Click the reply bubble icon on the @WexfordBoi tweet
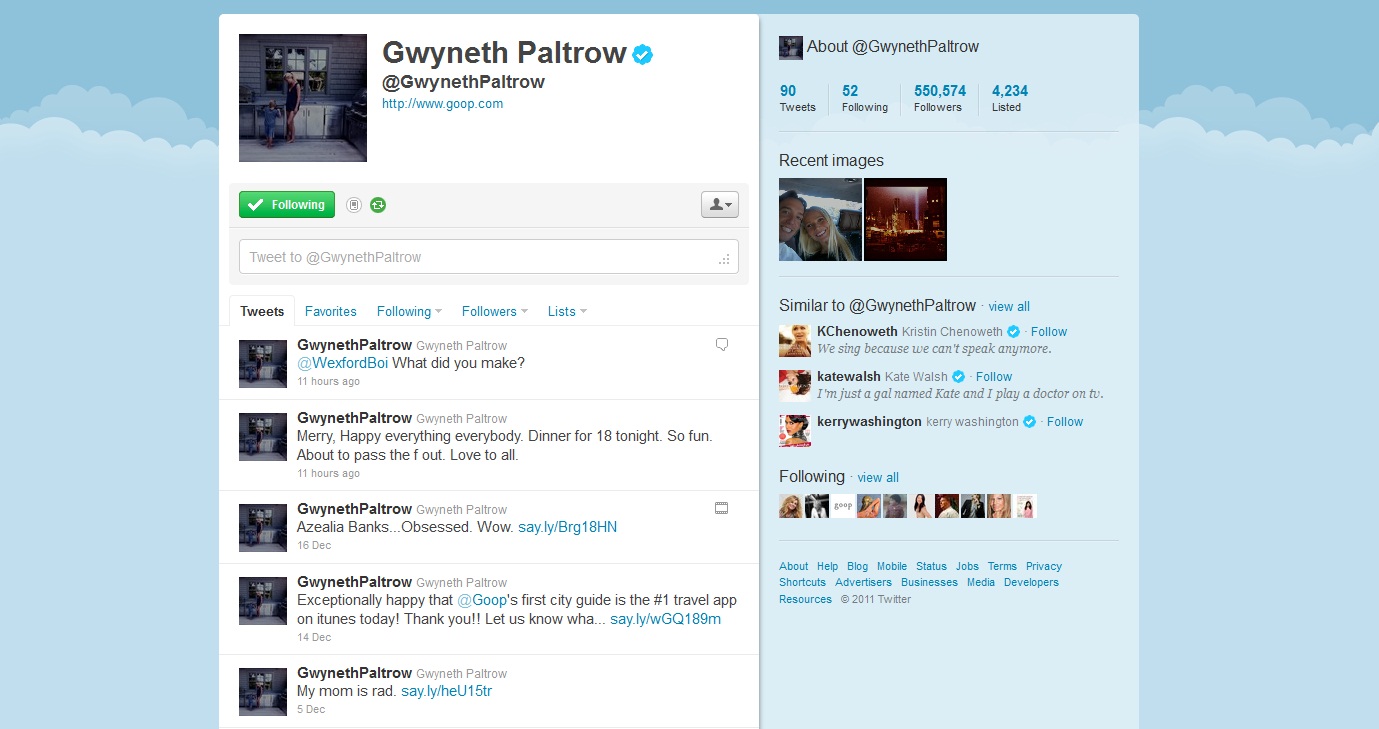This screenshot has height=729, width=1379. click(x=722, y=345)
